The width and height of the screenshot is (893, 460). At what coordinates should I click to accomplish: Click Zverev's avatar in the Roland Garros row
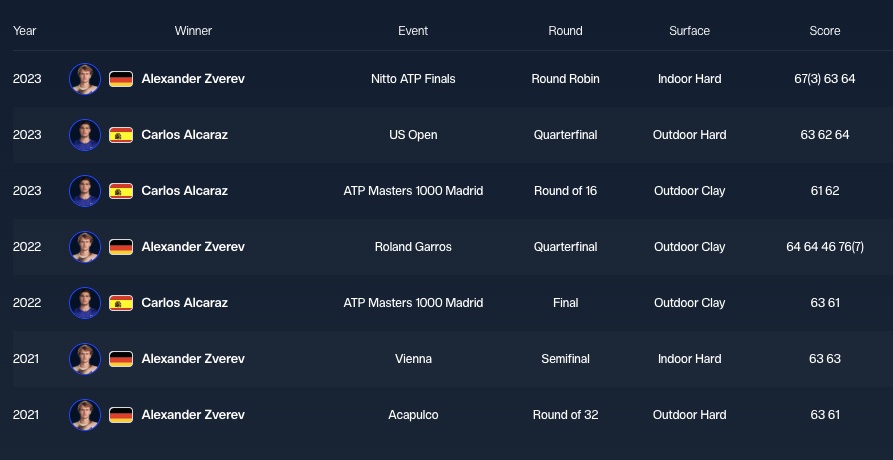click(85, 247)
